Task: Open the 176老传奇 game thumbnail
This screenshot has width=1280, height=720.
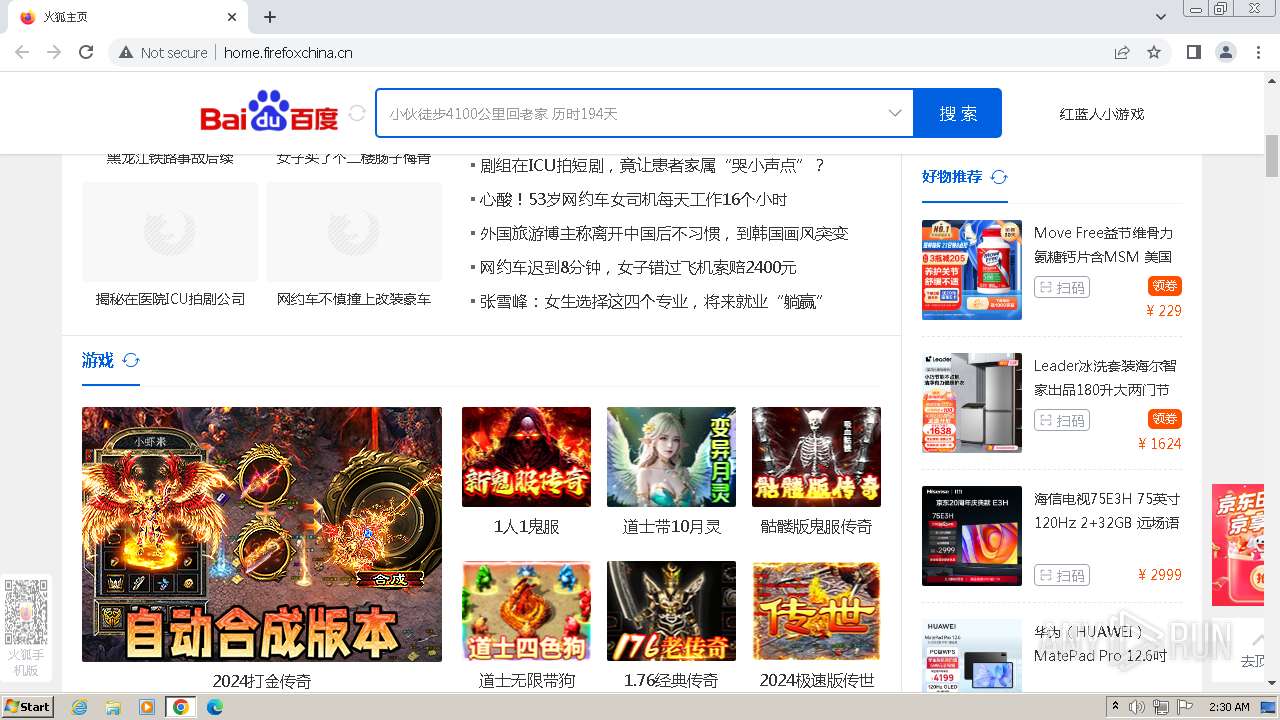Action: click(671, 611)
